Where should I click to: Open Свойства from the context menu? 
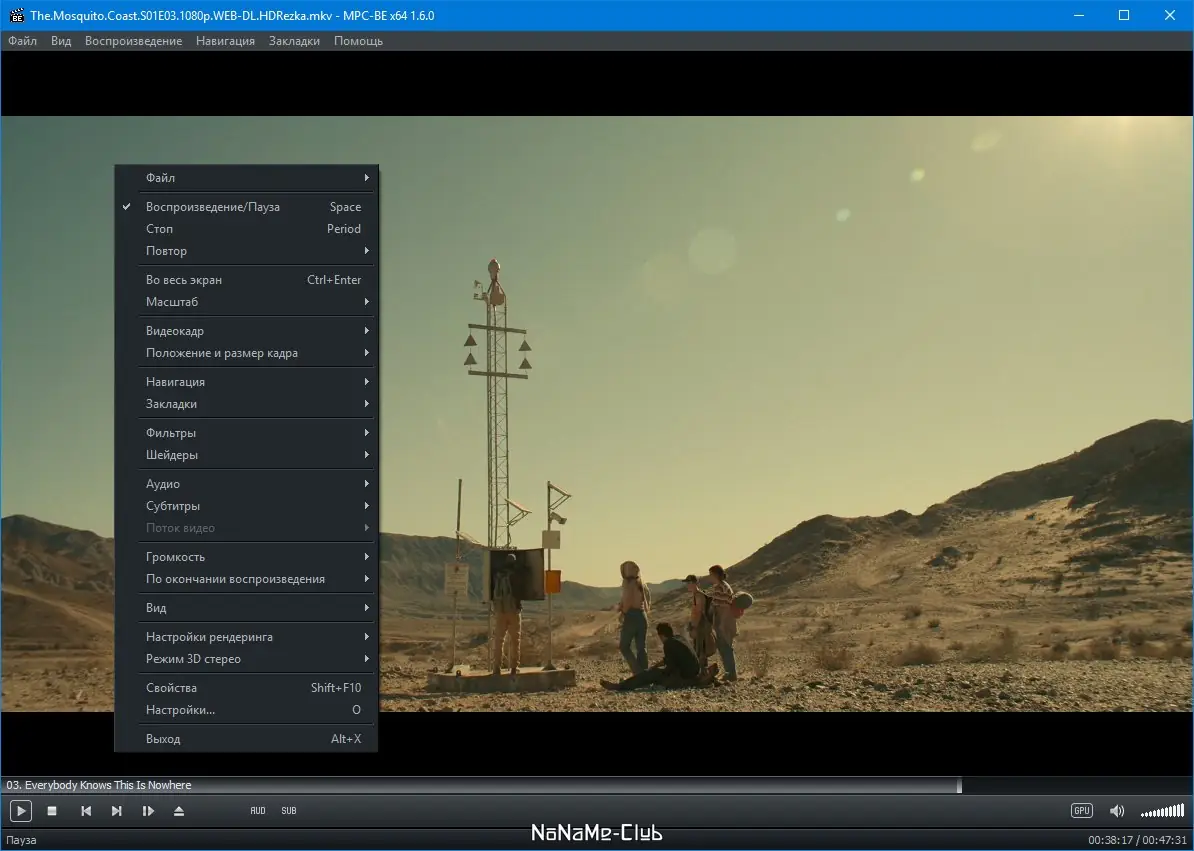coord(246,688)
